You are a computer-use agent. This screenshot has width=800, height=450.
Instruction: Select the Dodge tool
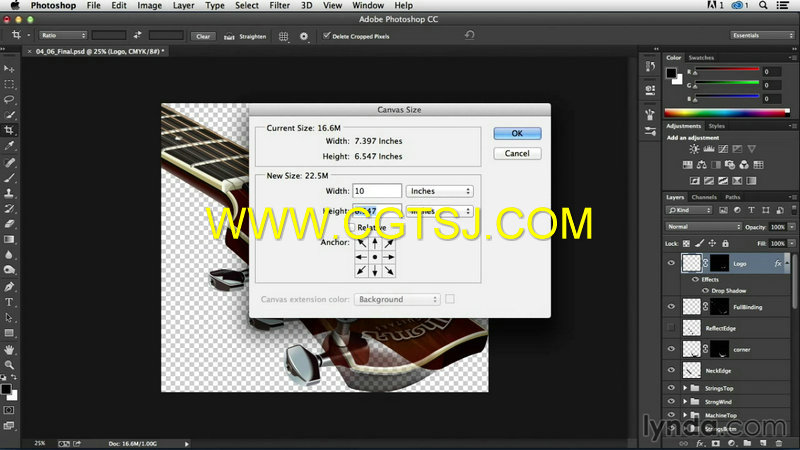tap(9, 270)
